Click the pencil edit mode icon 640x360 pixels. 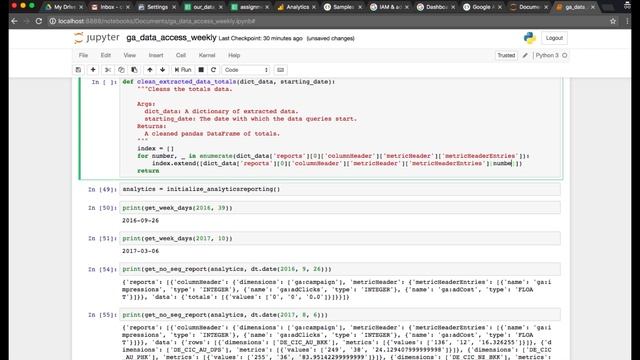click(x=525, y=55)
